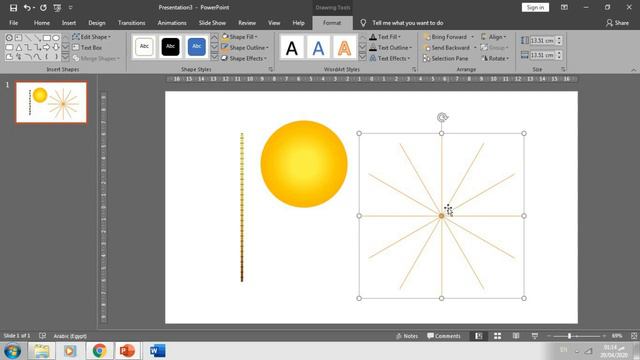
Task: Go to the Animations tab
Action: (x=172, y=23)
